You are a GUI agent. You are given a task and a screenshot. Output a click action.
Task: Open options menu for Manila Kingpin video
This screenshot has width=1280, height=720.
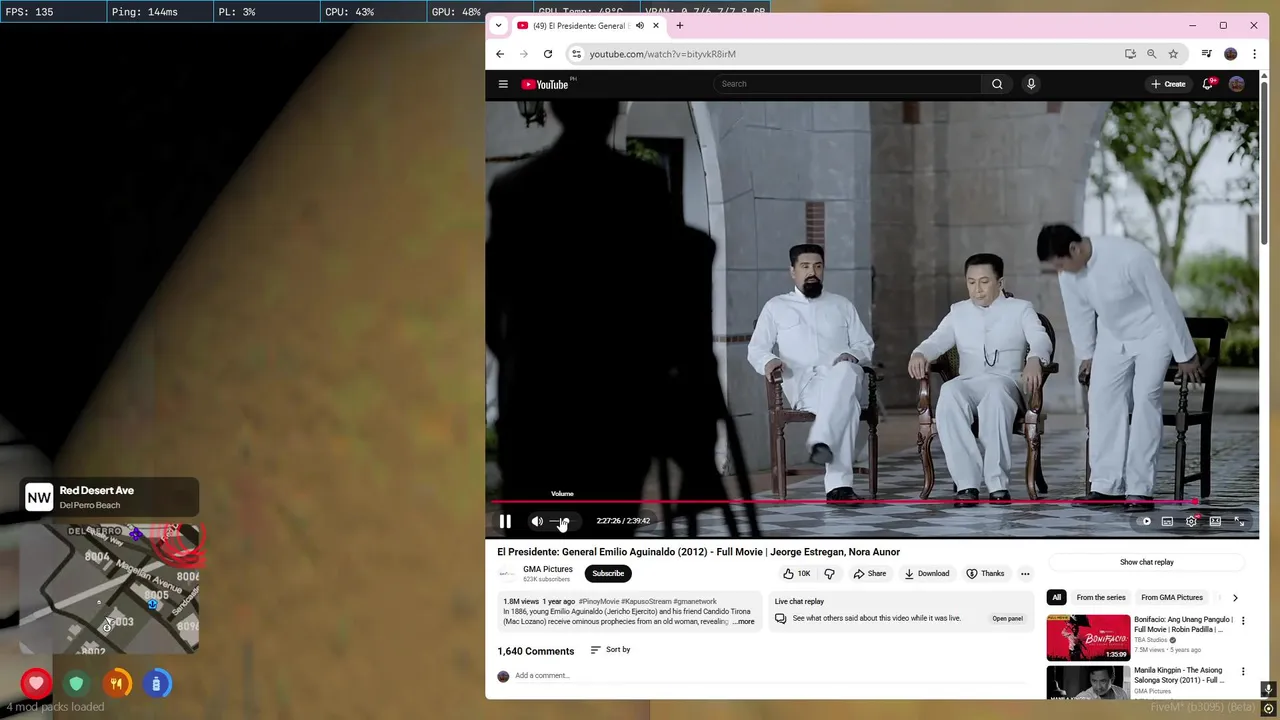[x=1243, y=672]
